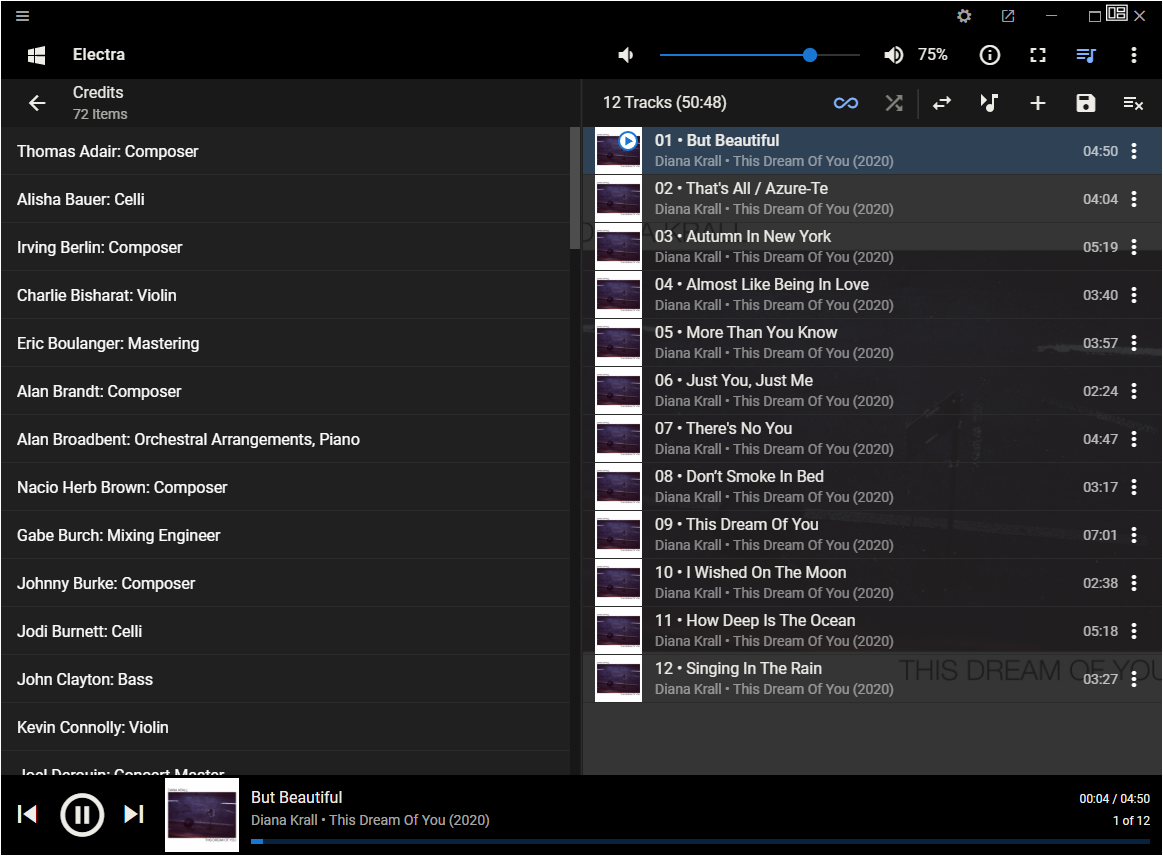Mute the volume with speaker icon
1163x856 pixels.
tap(627, 55)
